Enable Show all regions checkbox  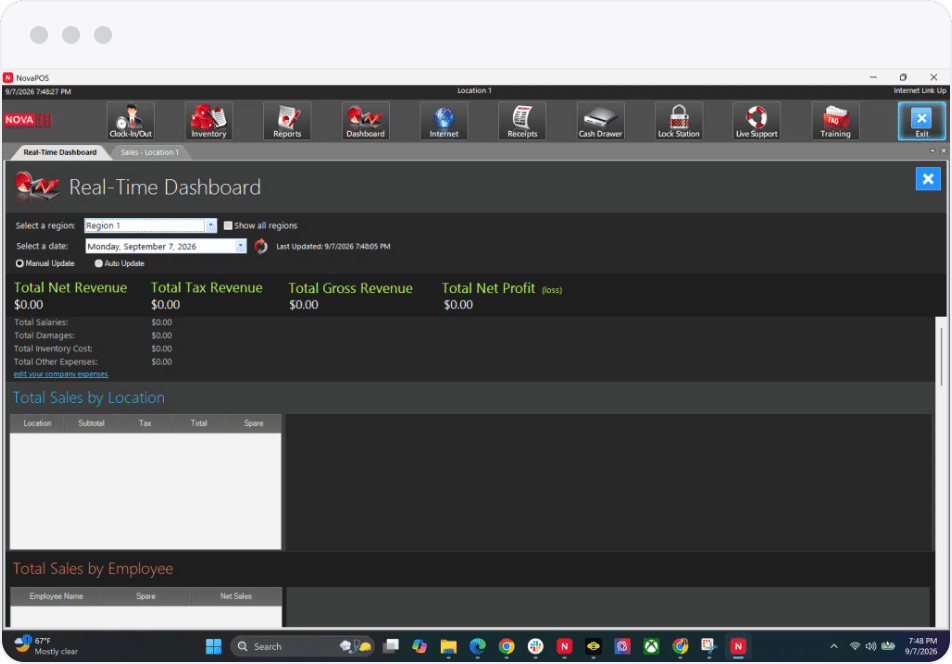tap(228, 226)
